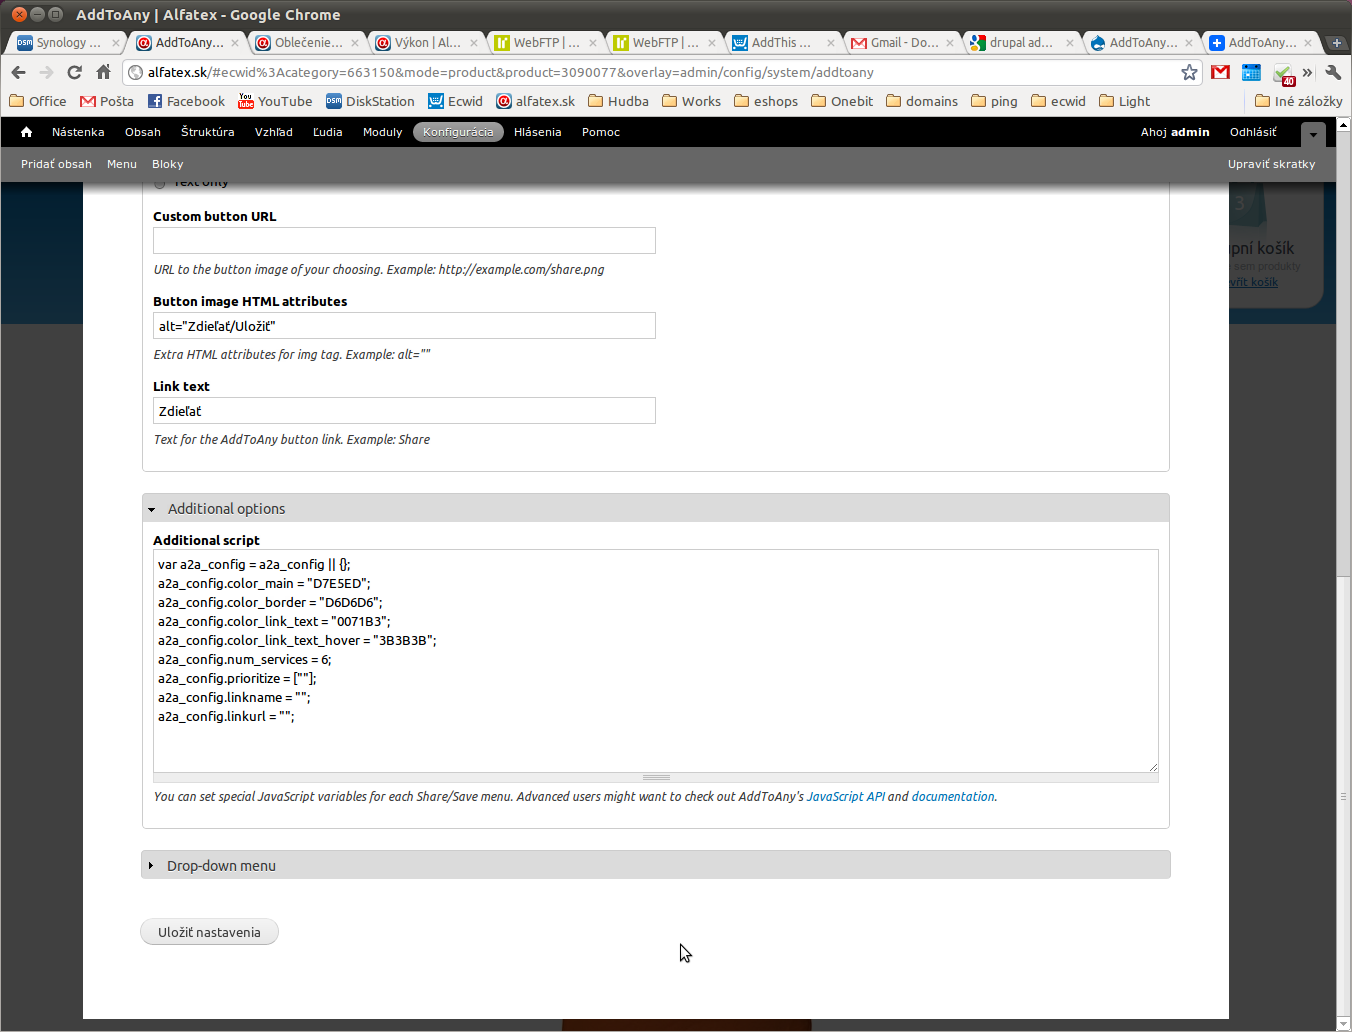The width and height of the screenshot is (1352, 1032).
Task: Open the DiskStation bookmark
Action: [370, 101]
